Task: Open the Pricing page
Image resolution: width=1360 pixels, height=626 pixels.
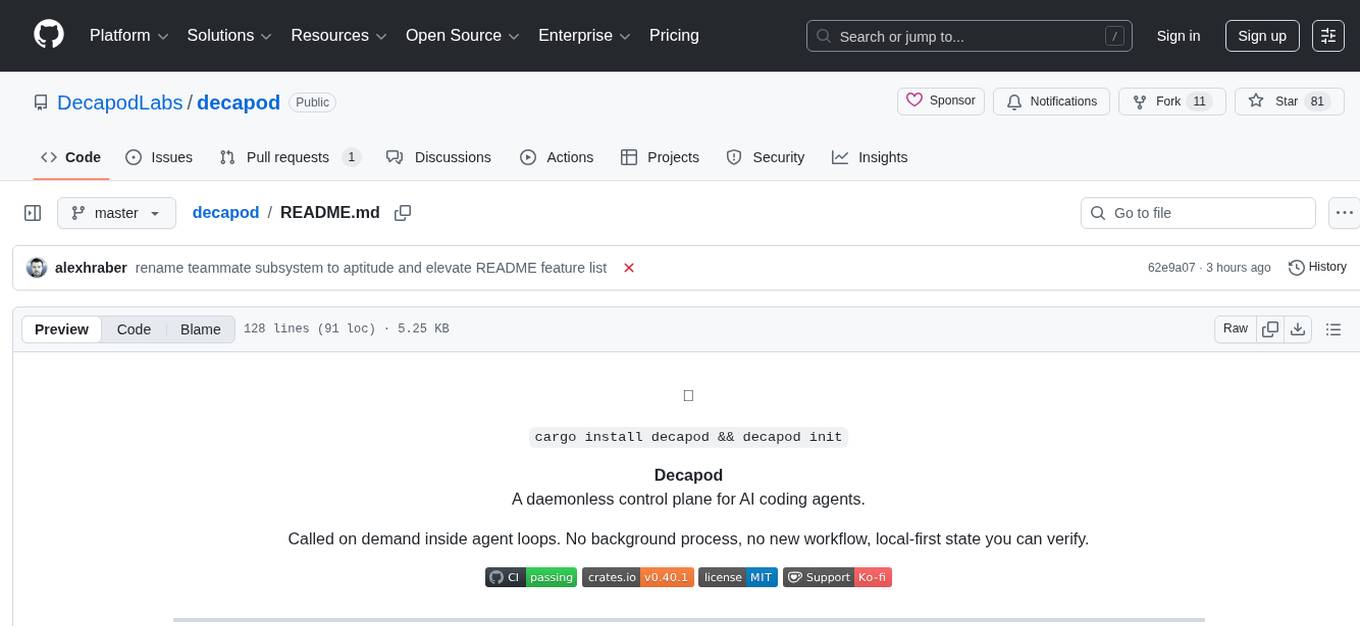Action: [x=674, y=35]
